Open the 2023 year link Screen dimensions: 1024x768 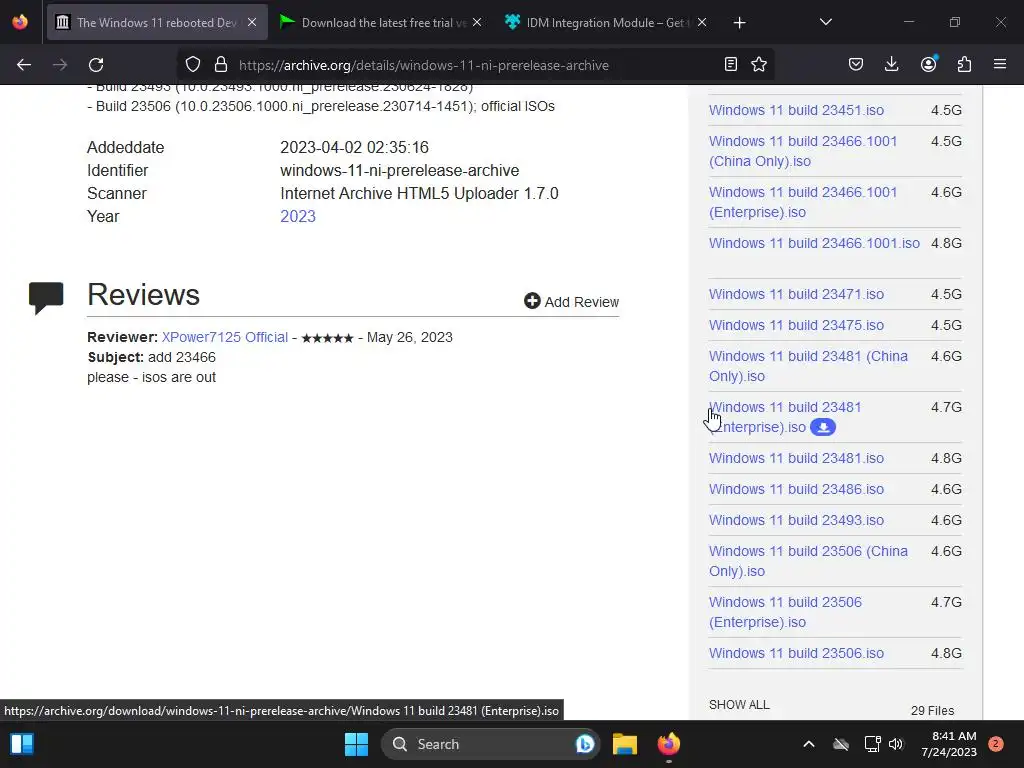(x=298, y=217)
